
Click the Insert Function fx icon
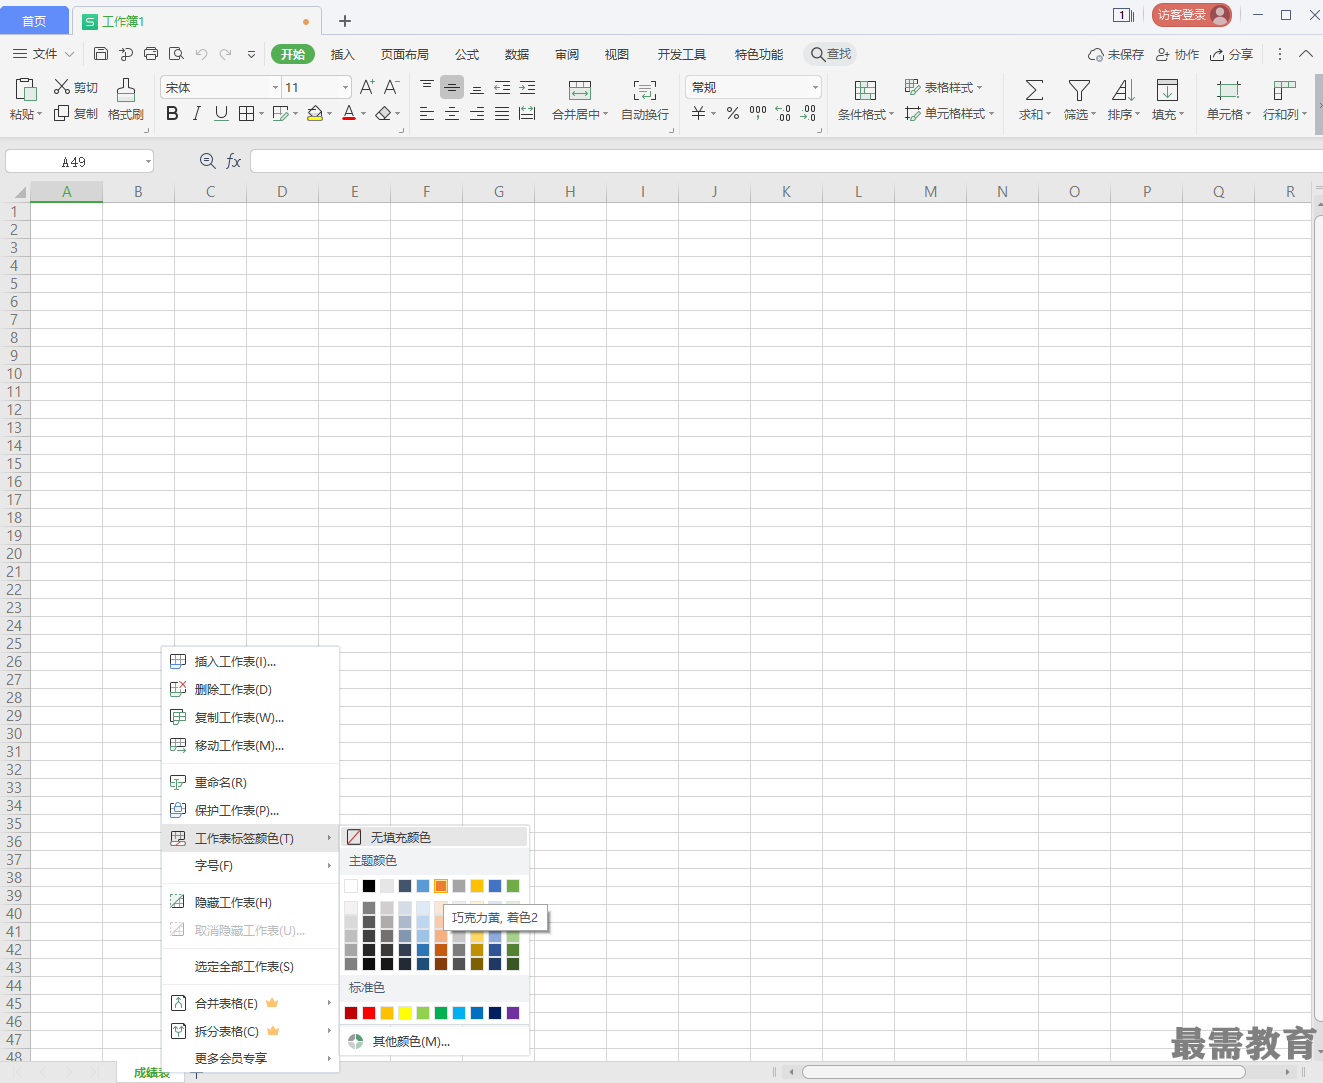pyautogui.click(x=233, y=161)
